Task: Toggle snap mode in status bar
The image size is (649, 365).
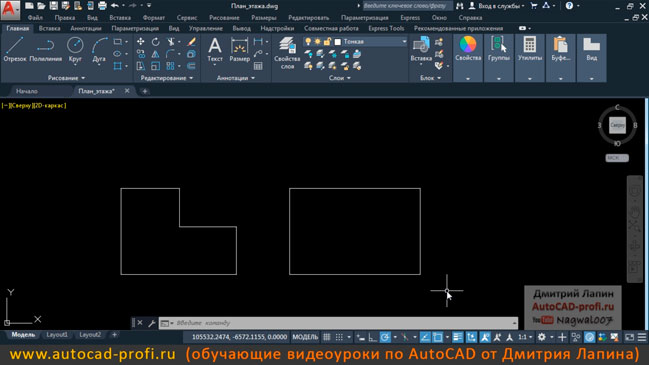Action: 339,337
